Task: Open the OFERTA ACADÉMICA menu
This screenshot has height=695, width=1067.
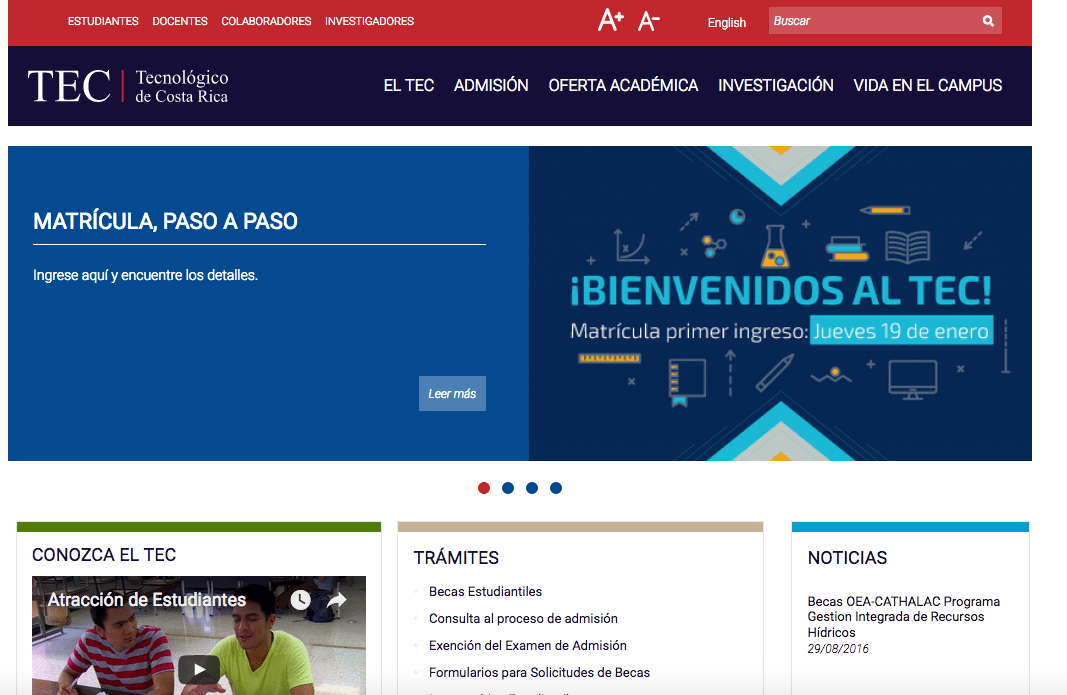Action: [x=622, y=85]
